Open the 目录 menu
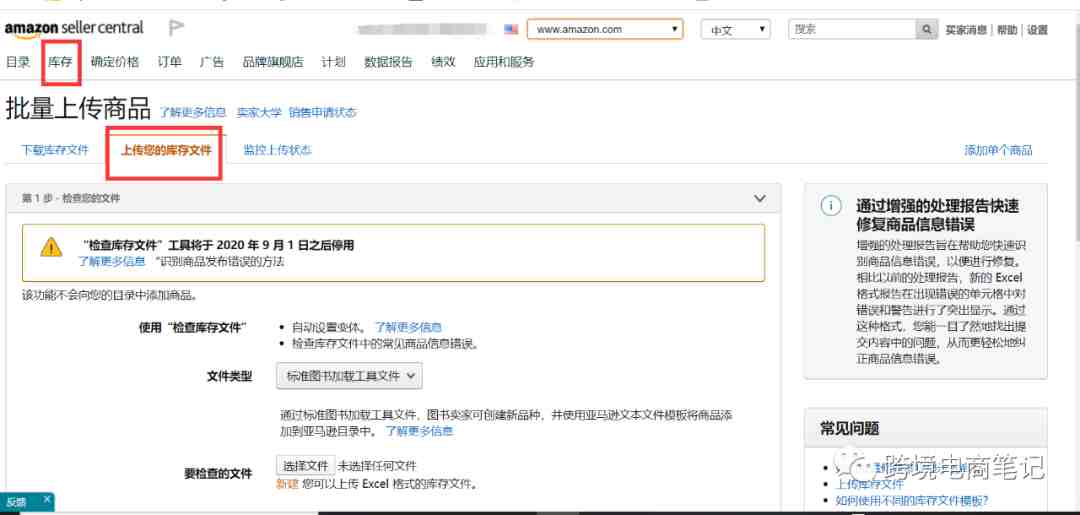The width and height of the screenshot is (1080, 515). 18,62
